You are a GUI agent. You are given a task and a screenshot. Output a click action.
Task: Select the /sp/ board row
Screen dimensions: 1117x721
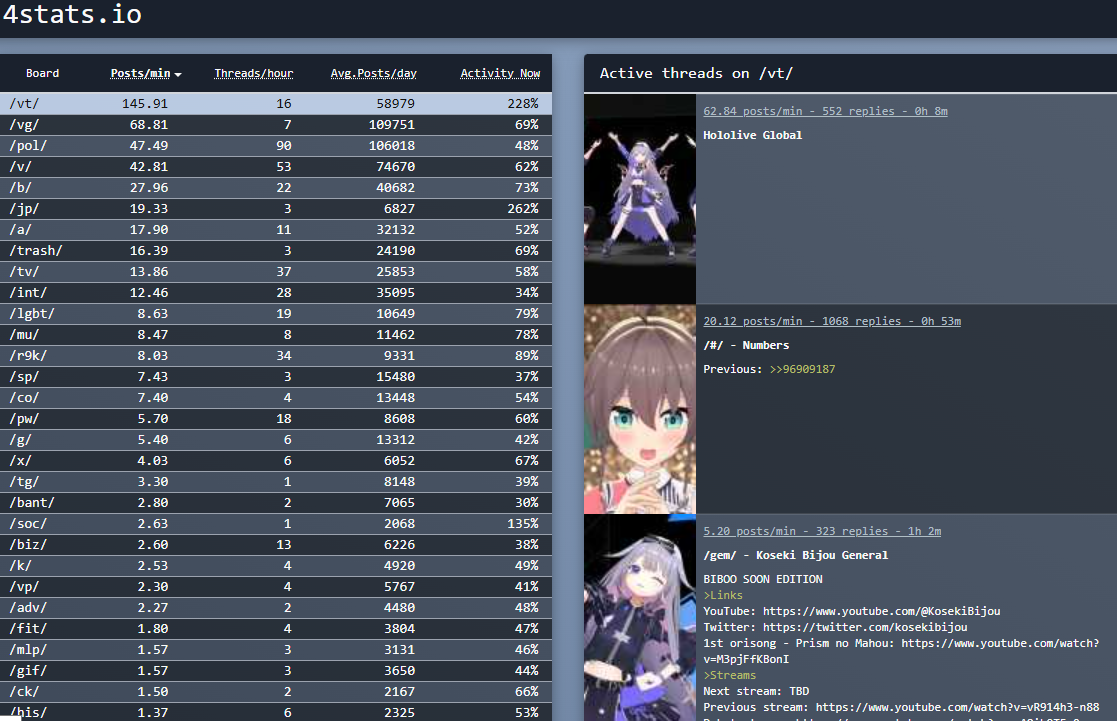pyautogui.click(x=276, y=377)
